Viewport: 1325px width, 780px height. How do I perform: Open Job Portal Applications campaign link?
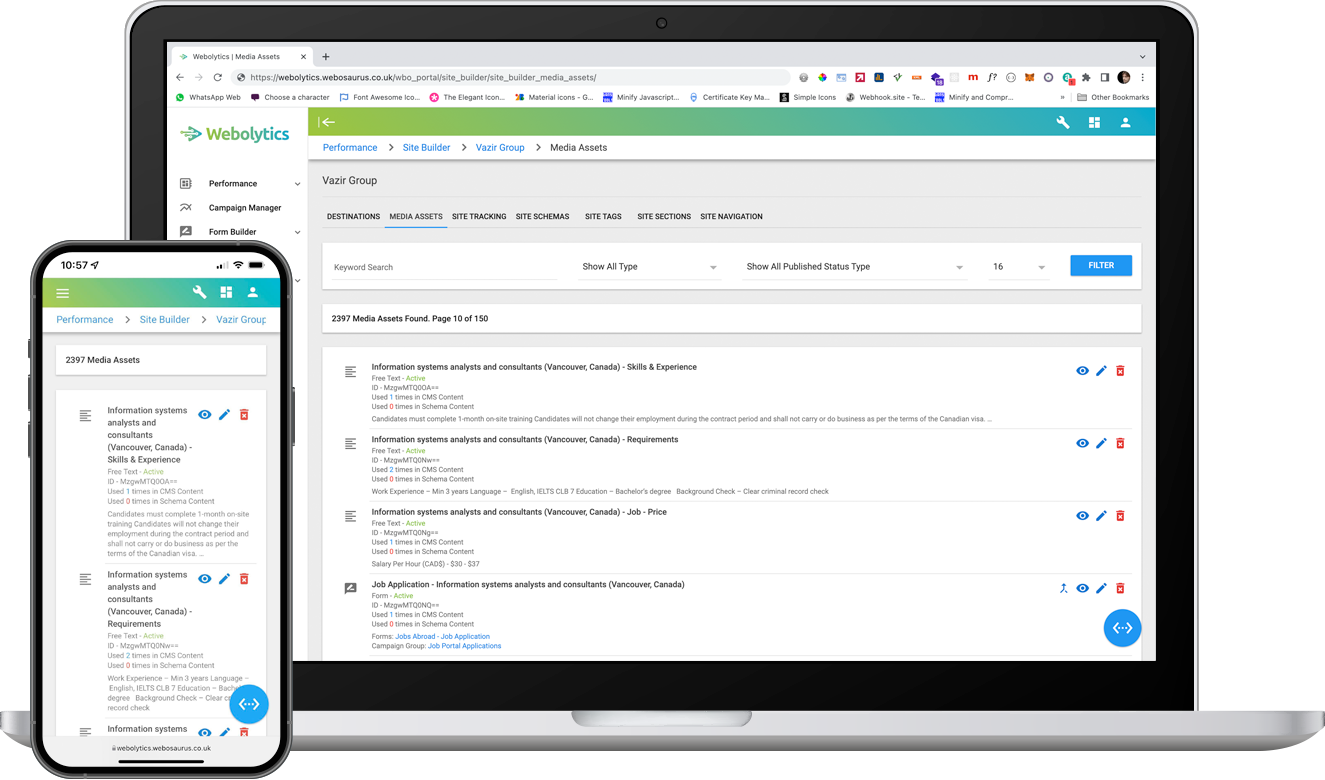[464, 646]
